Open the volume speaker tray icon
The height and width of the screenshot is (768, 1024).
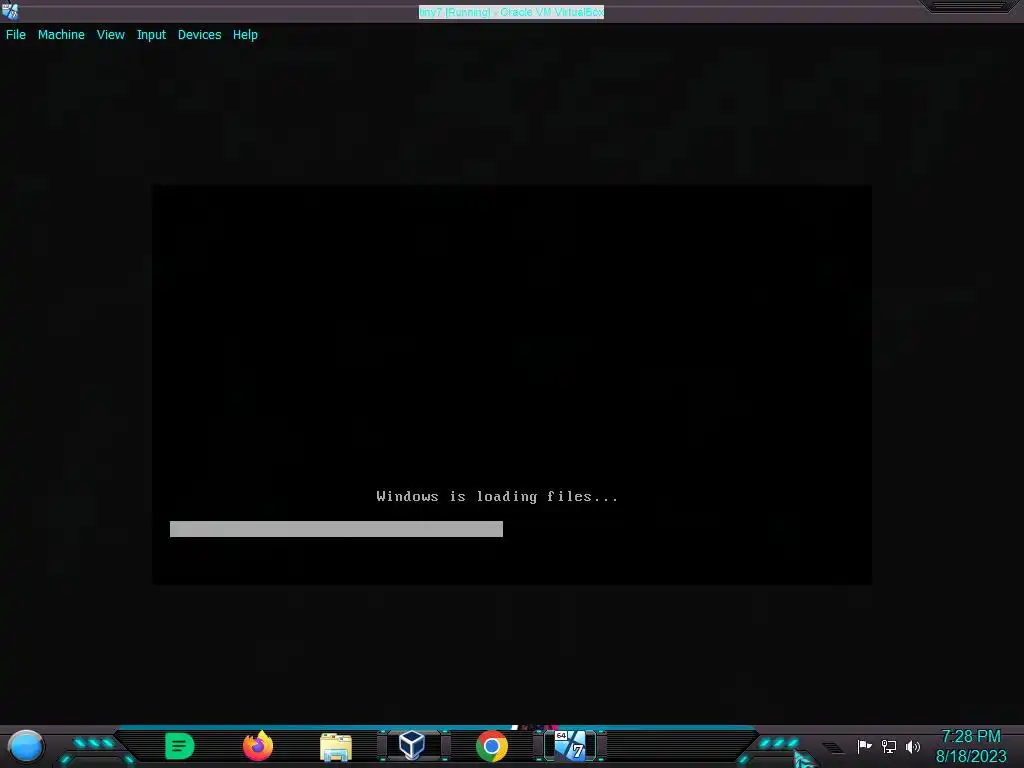point(913,746)
